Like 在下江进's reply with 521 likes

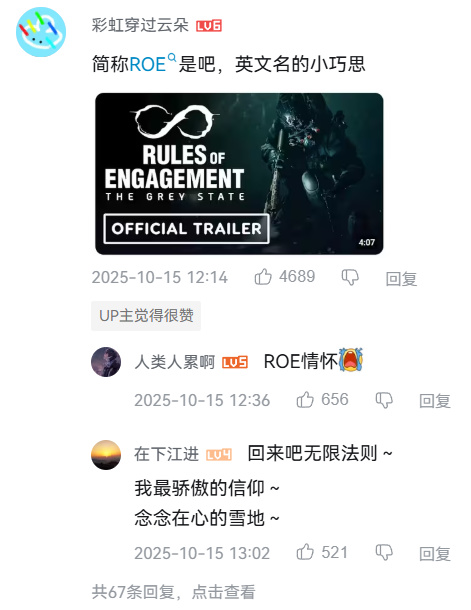(x=305, y=552)
